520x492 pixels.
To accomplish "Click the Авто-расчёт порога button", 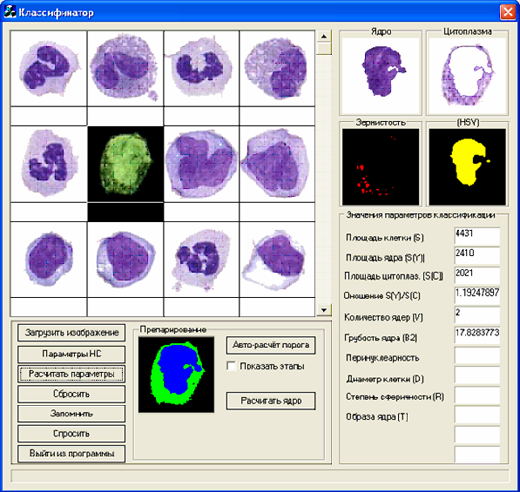I will 271,345.
